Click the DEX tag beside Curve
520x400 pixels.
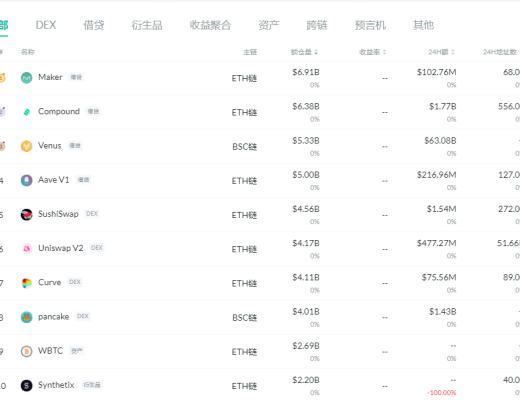tap(75, 282)
